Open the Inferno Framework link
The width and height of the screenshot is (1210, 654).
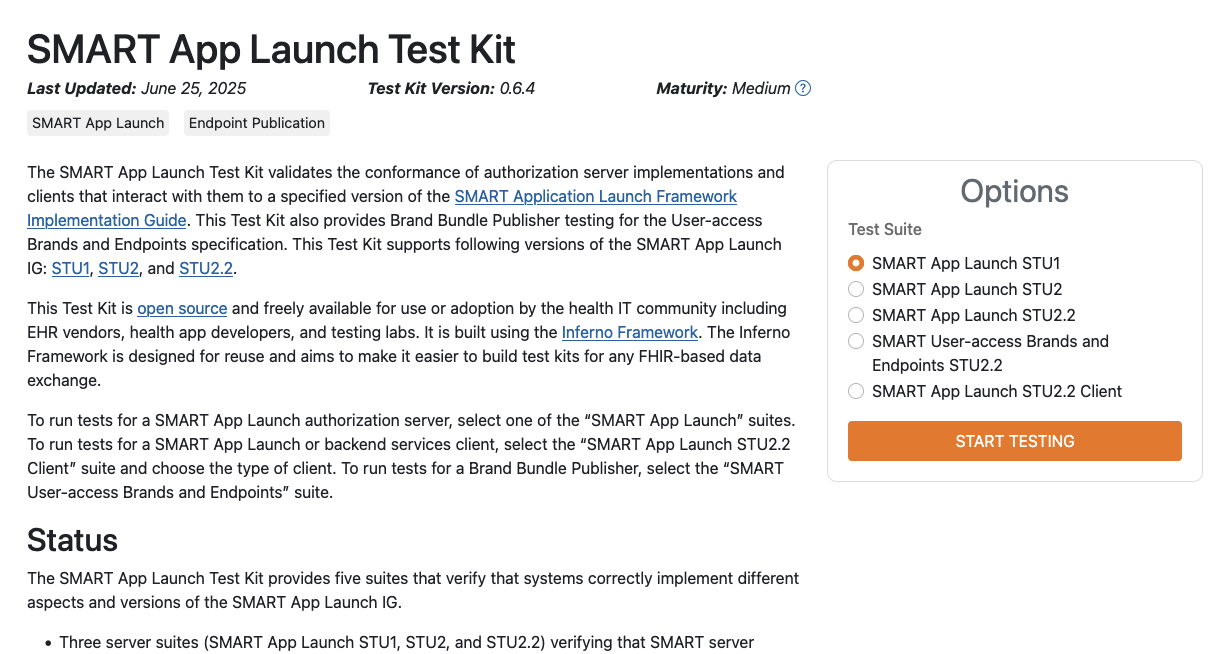[630, 332]
